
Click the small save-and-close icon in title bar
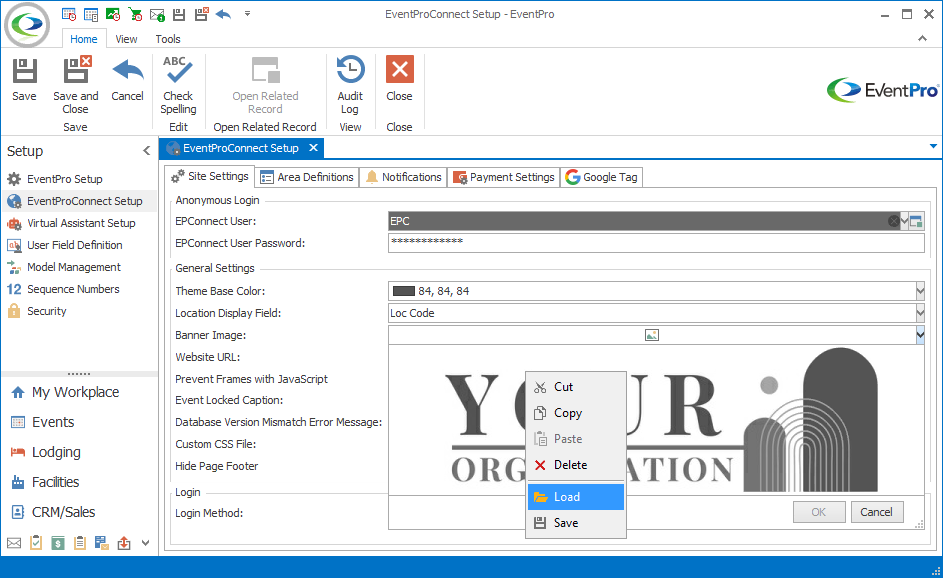201,14
